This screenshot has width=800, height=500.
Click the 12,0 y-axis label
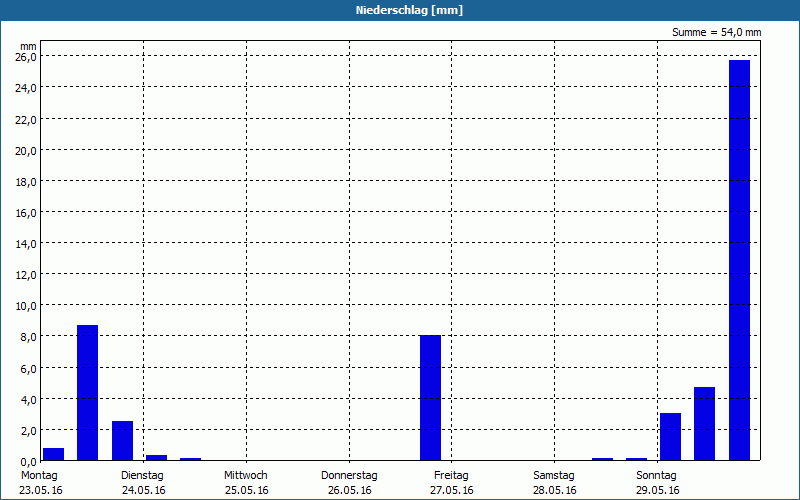[26, 276]
